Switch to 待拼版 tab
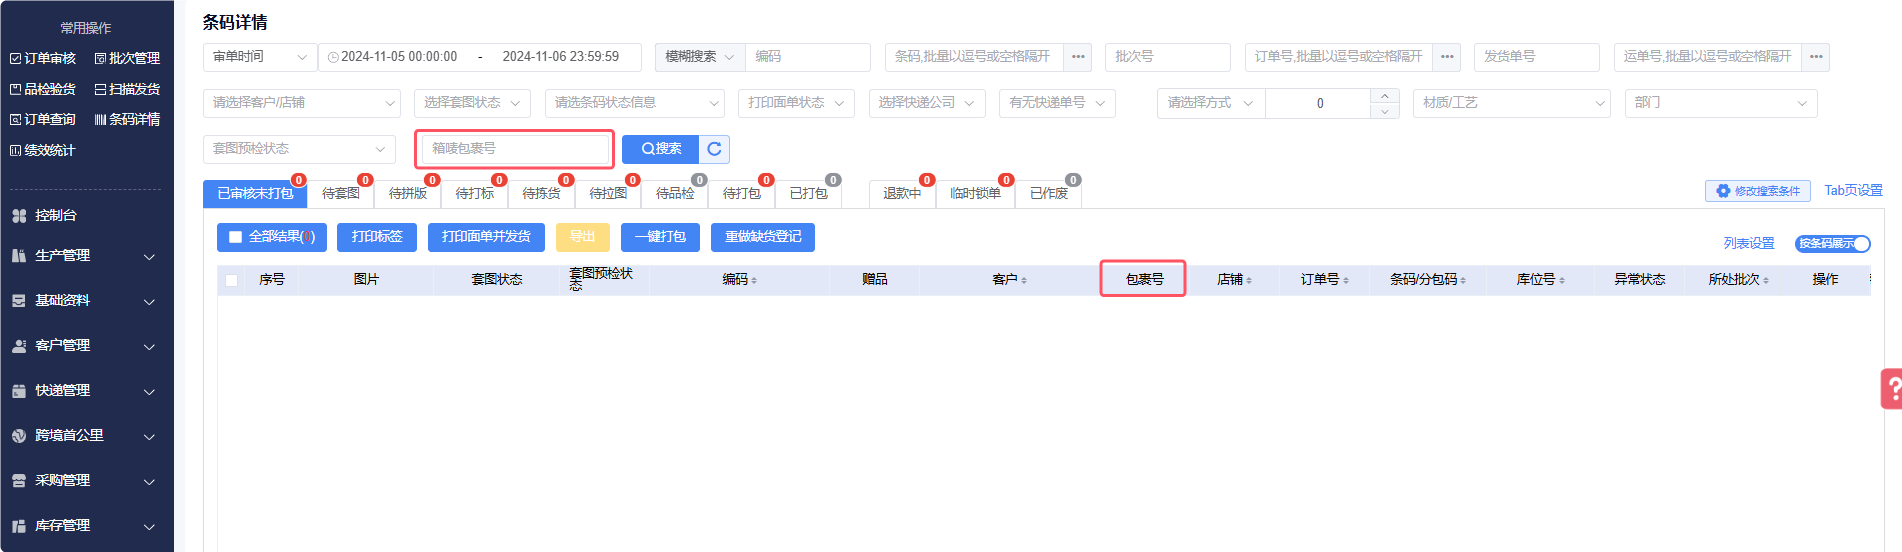1902x552 pixels. [408, 194]
